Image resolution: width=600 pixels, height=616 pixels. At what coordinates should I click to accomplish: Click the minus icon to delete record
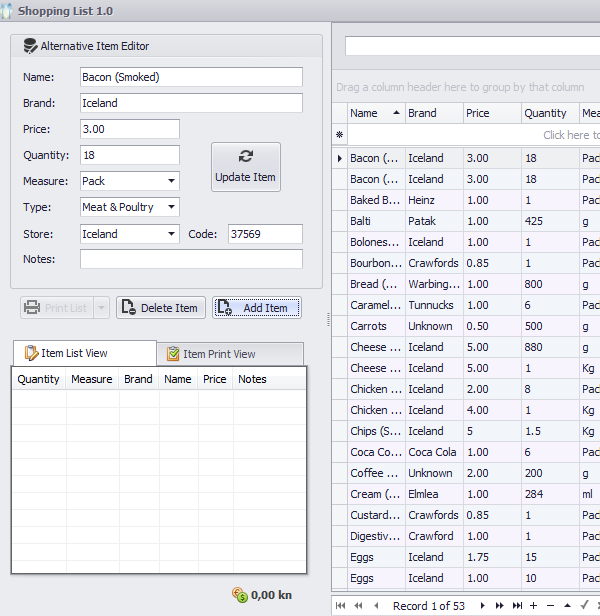click(550, 605)
